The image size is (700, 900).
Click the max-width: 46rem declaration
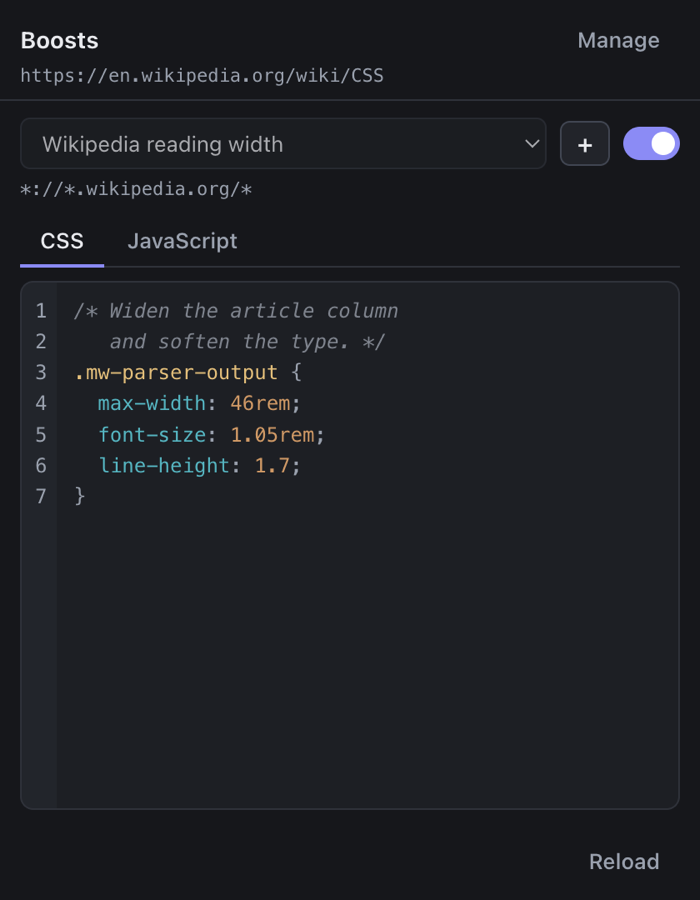(x=199, y=404)
